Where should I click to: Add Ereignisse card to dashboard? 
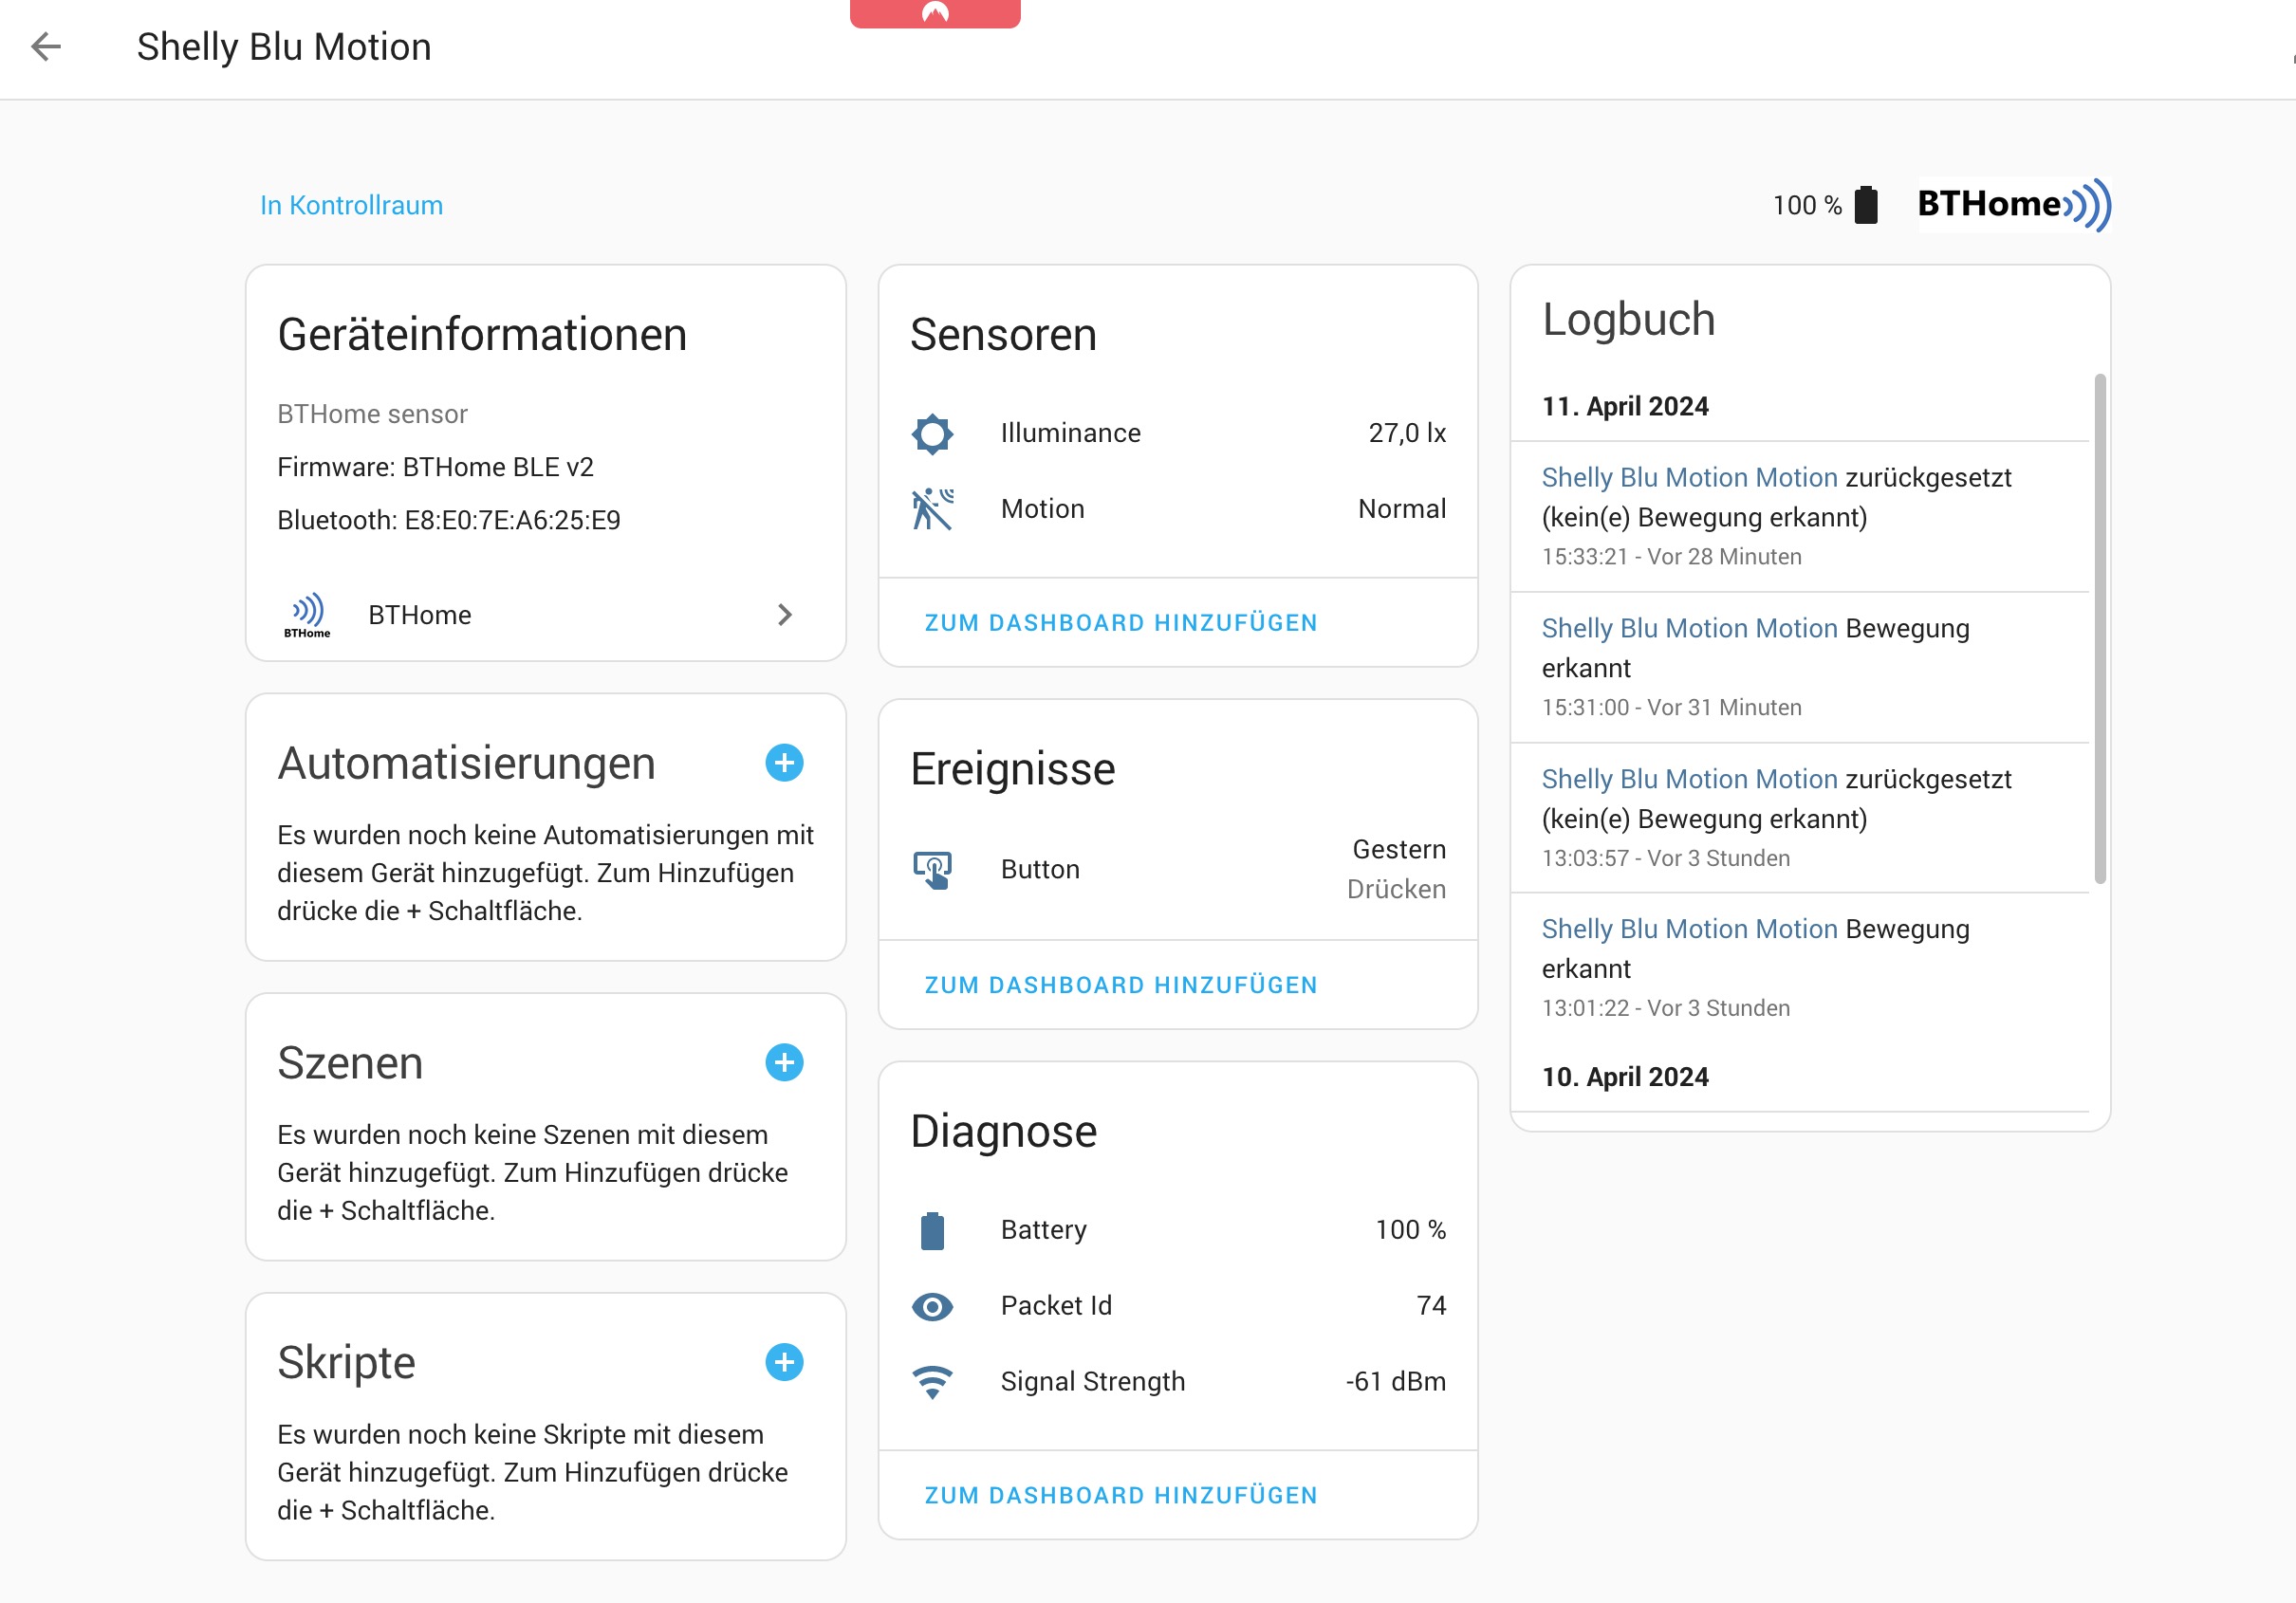click(1120, 985)
